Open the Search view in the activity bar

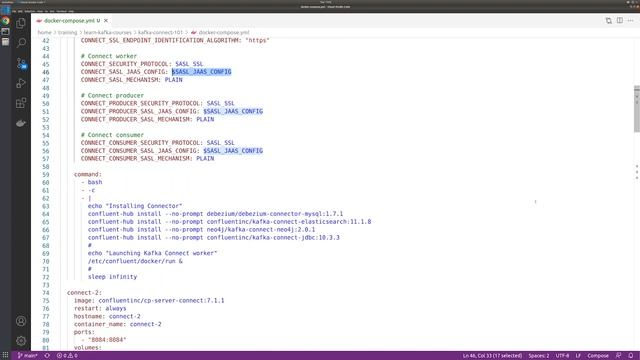(21, 43)
